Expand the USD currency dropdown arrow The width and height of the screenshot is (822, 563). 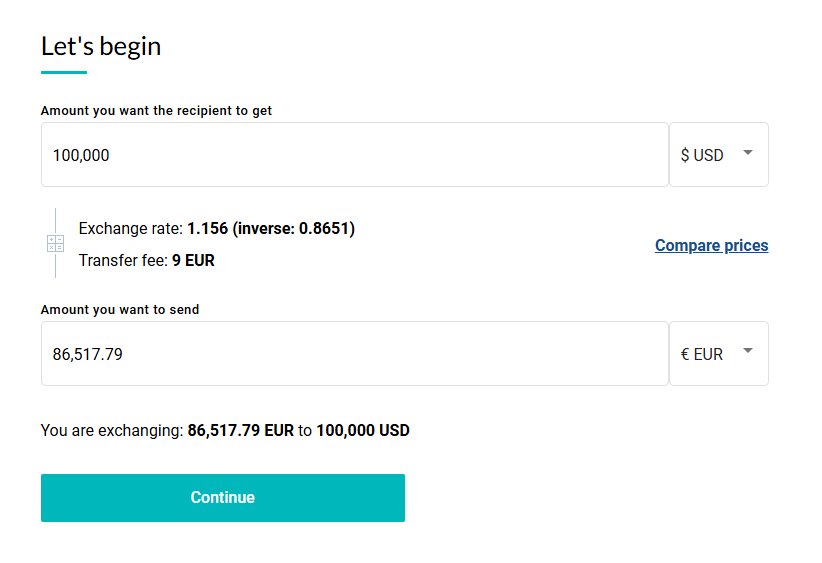tap(747, 154)
